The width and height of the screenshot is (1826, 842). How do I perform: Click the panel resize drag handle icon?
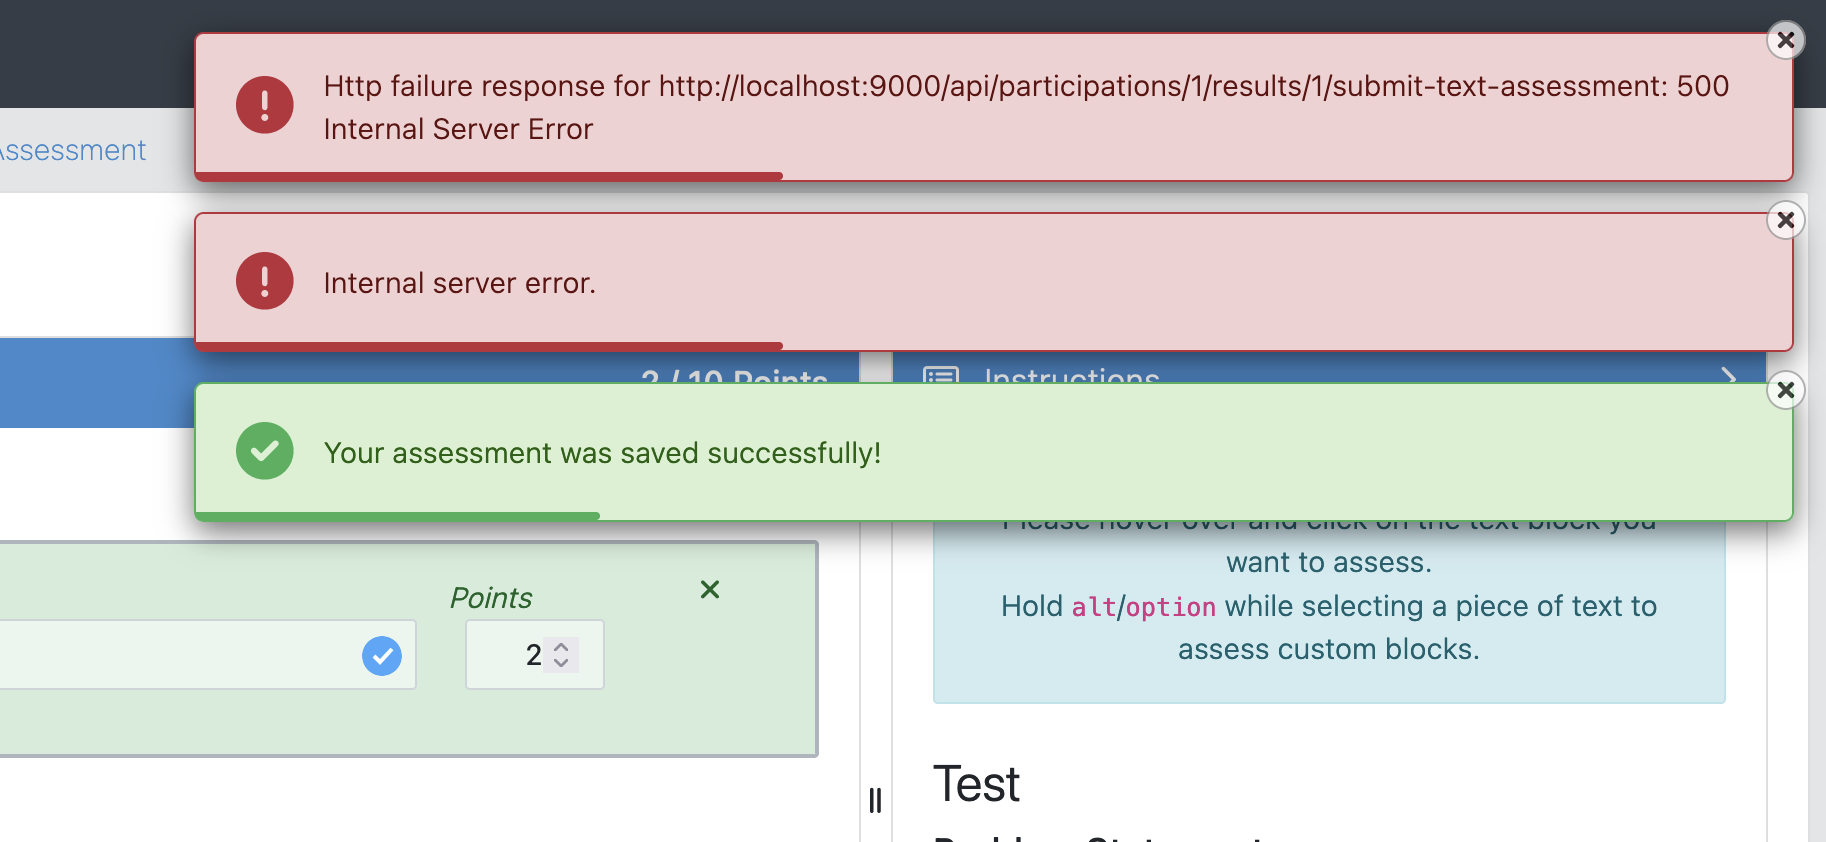[875, 798]
